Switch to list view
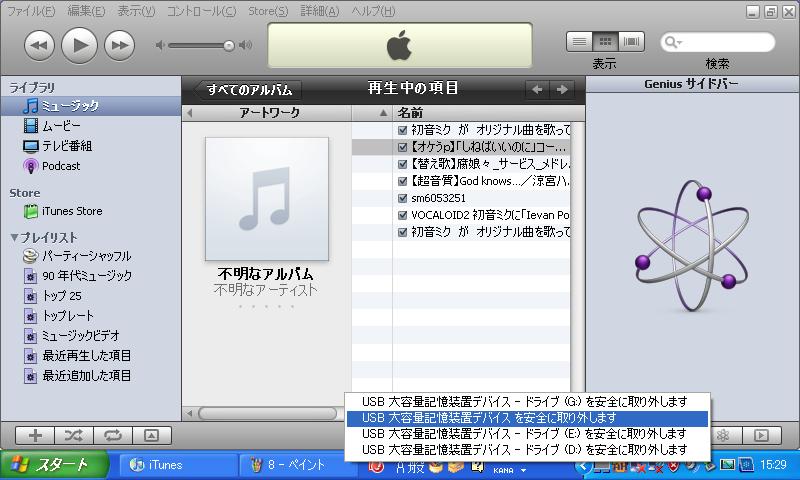800x480 pixels. point(580,42)
